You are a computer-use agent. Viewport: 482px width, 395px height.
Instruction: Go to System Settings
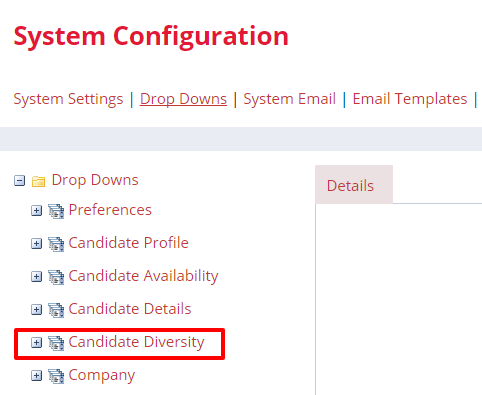click(68, 99)
